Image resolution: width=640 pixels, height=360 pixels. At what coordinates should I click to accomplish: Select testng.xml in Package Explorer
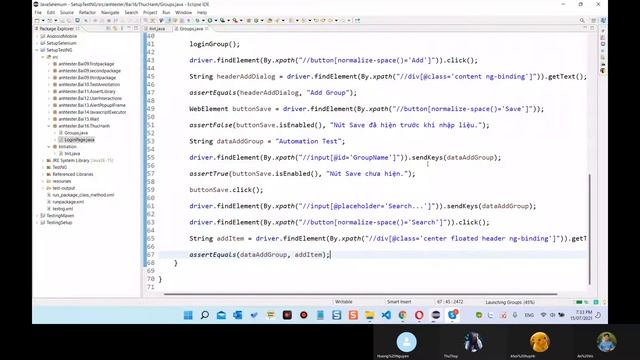coord(62,209)
